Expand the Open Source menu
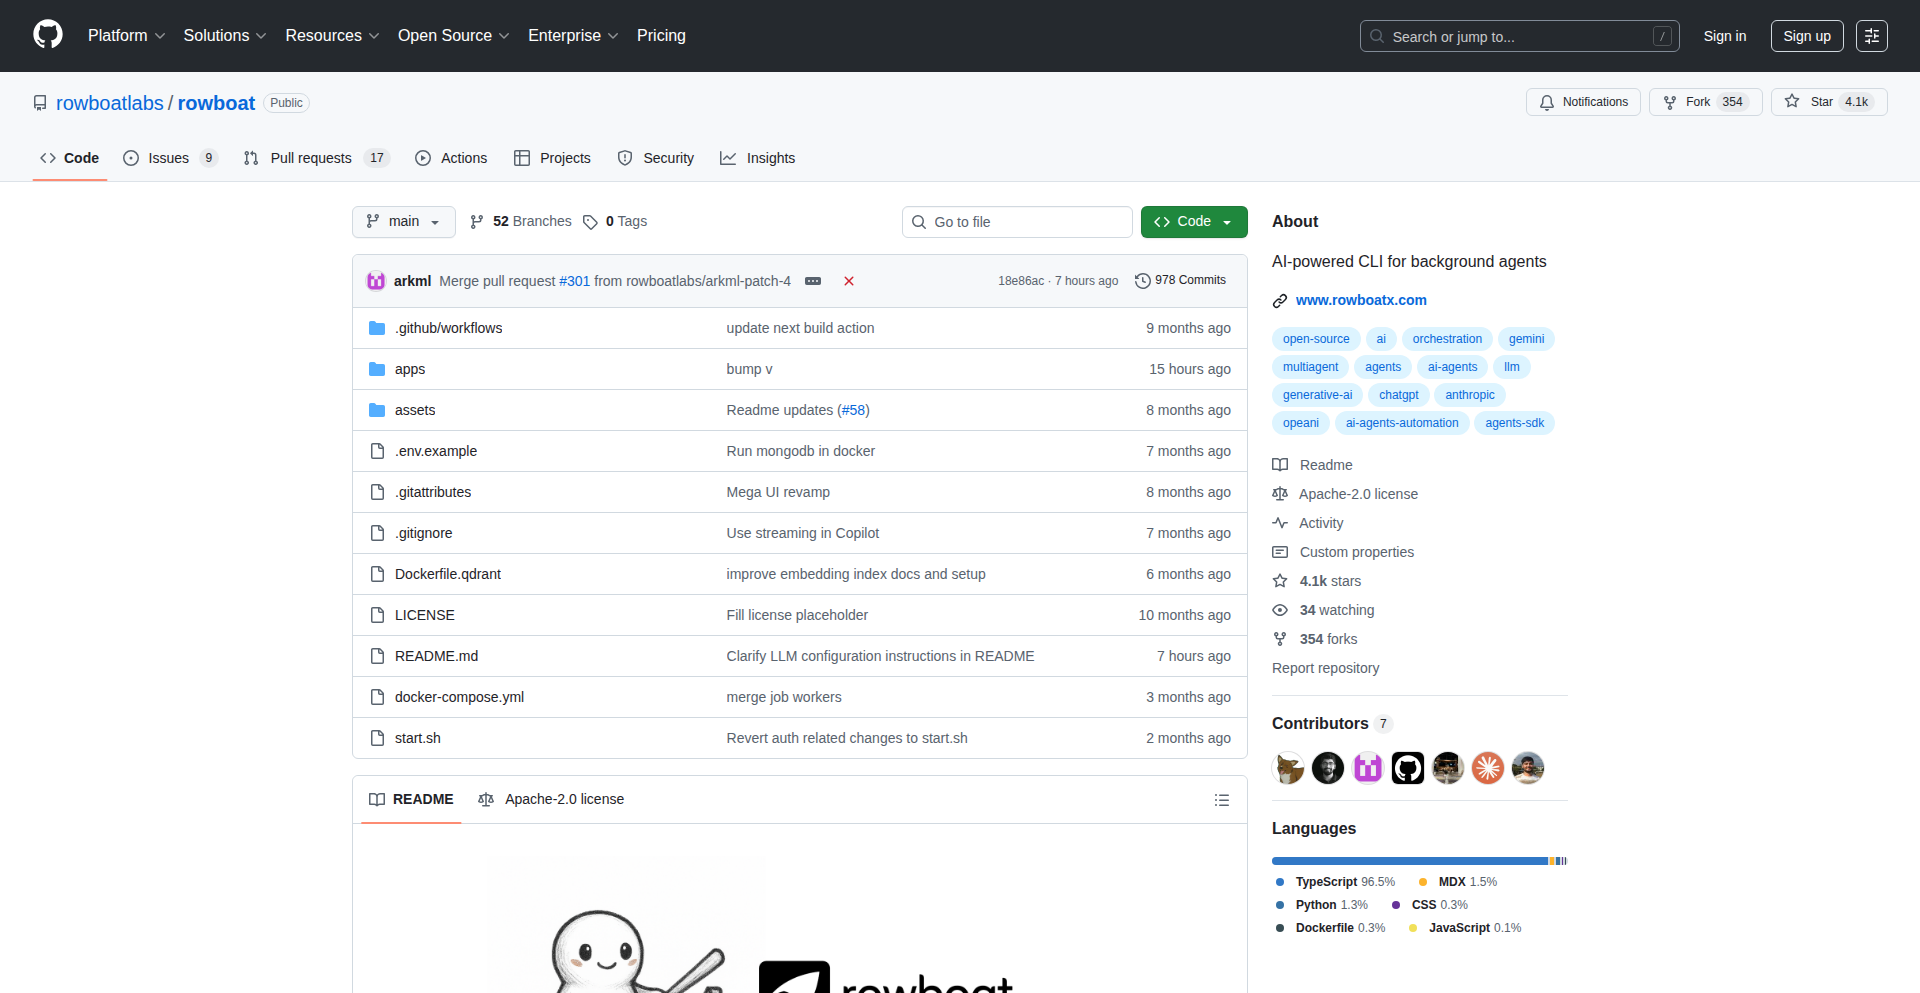The image size is (1920, 993). click(453, 36)
